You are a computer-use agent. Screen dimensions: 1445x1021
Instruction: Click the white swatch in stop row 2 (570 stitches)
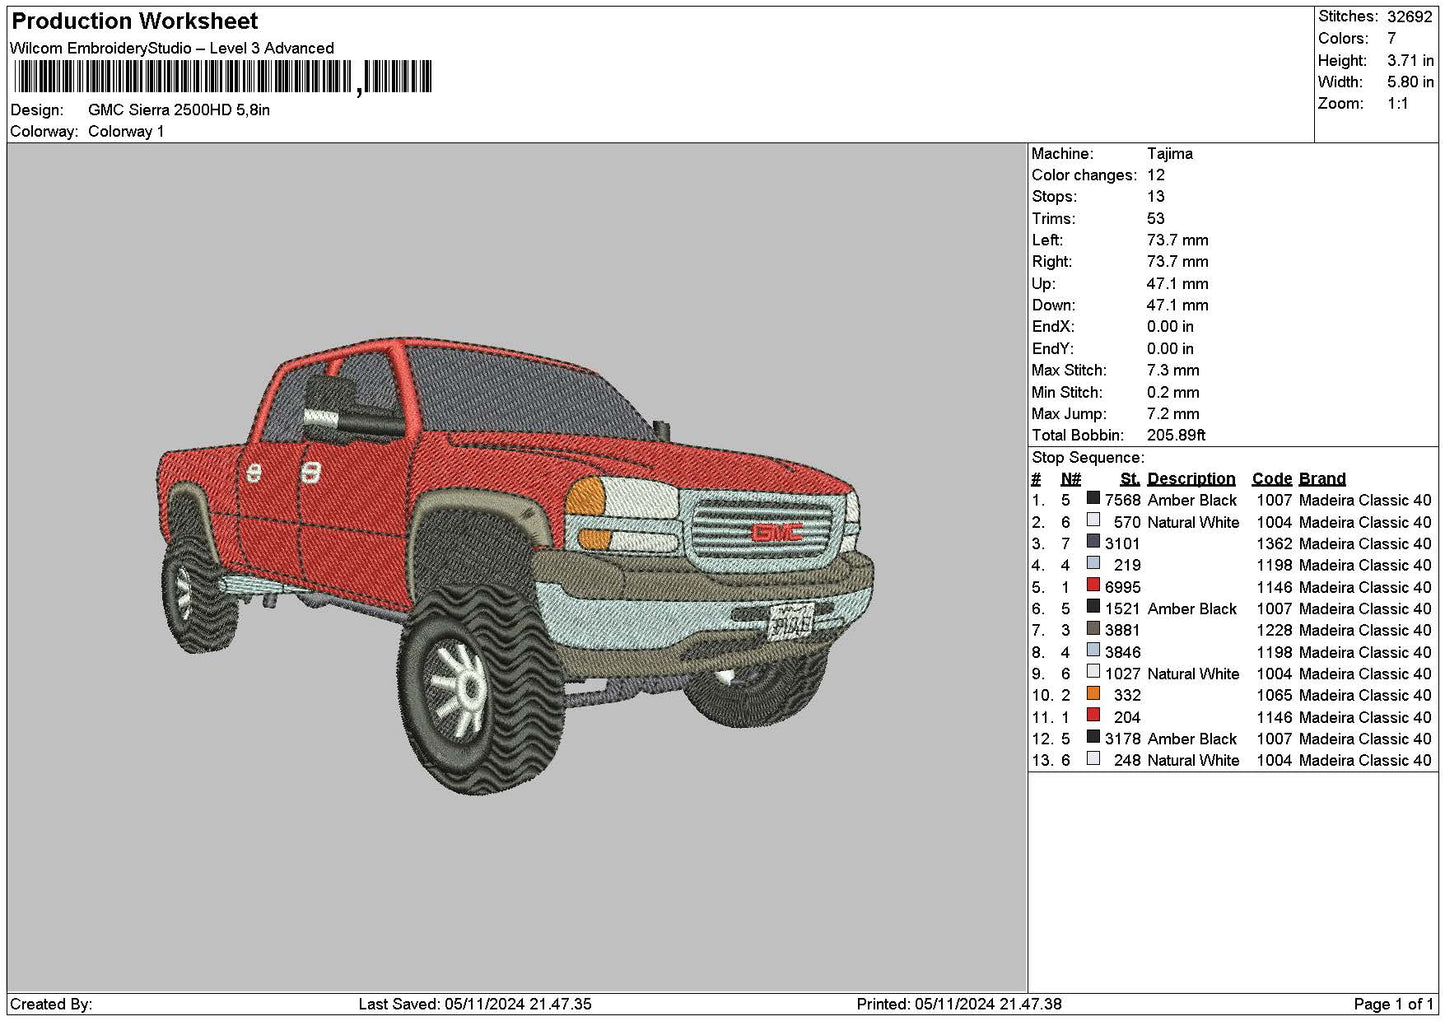point(1093,520)
